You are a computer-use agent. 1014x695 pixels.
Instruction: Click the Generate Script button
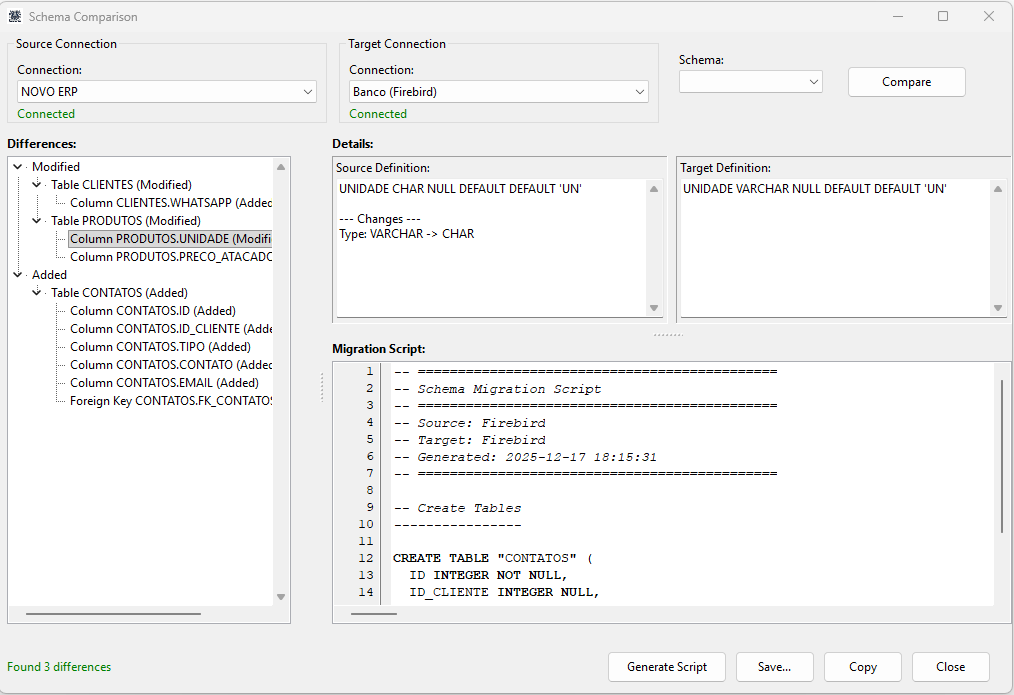(667, 667)
